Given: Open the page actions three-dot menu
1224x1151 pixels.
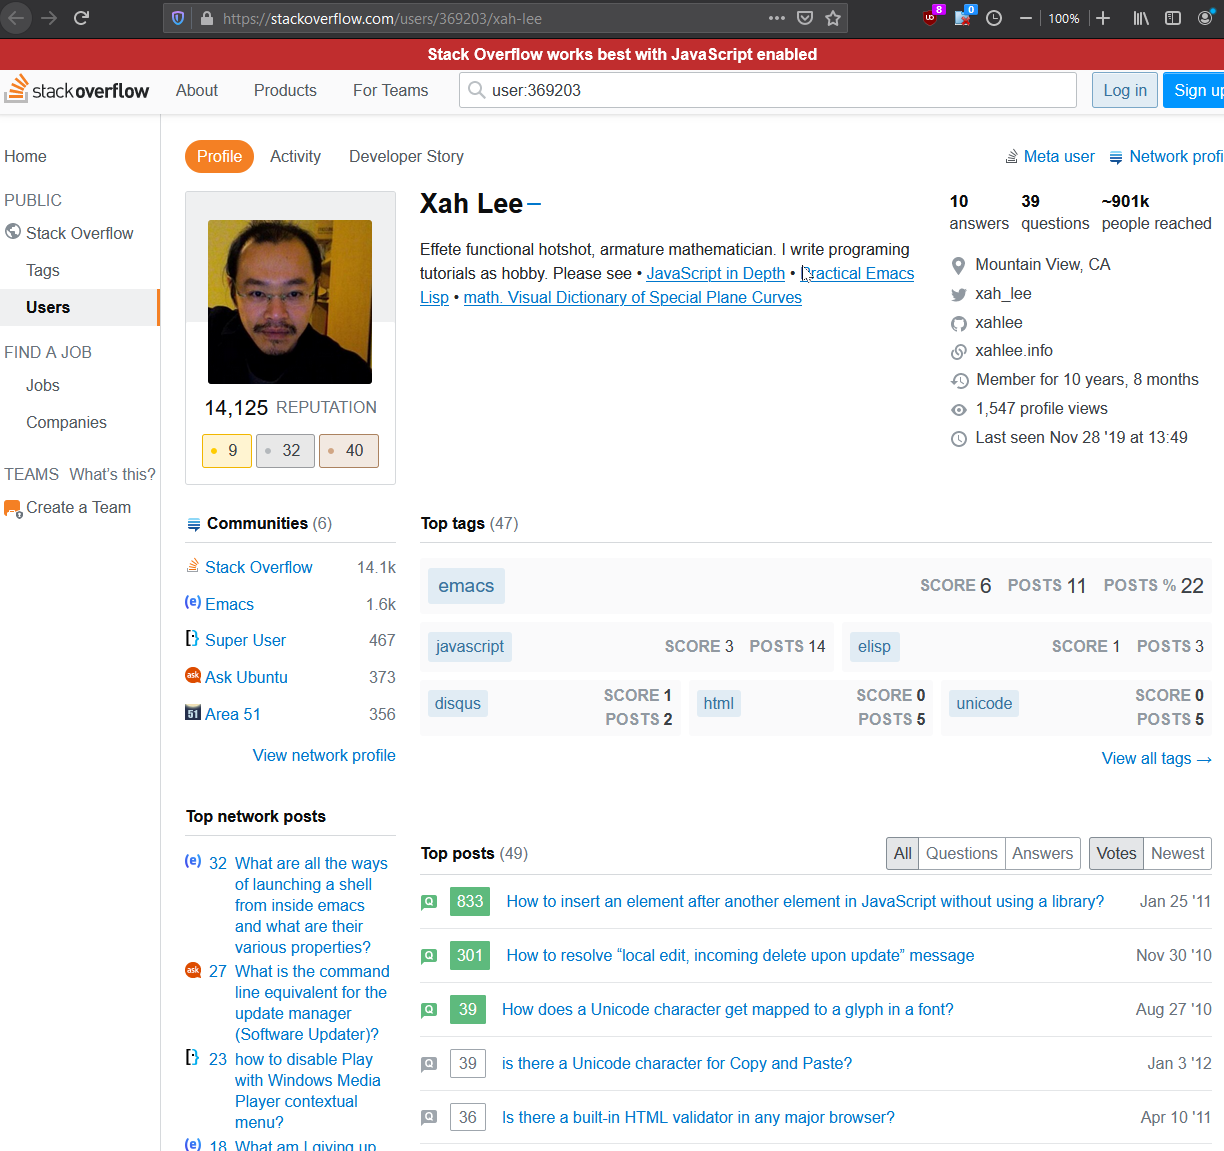Looking at the screenshot, I should (x=777, y=18).
